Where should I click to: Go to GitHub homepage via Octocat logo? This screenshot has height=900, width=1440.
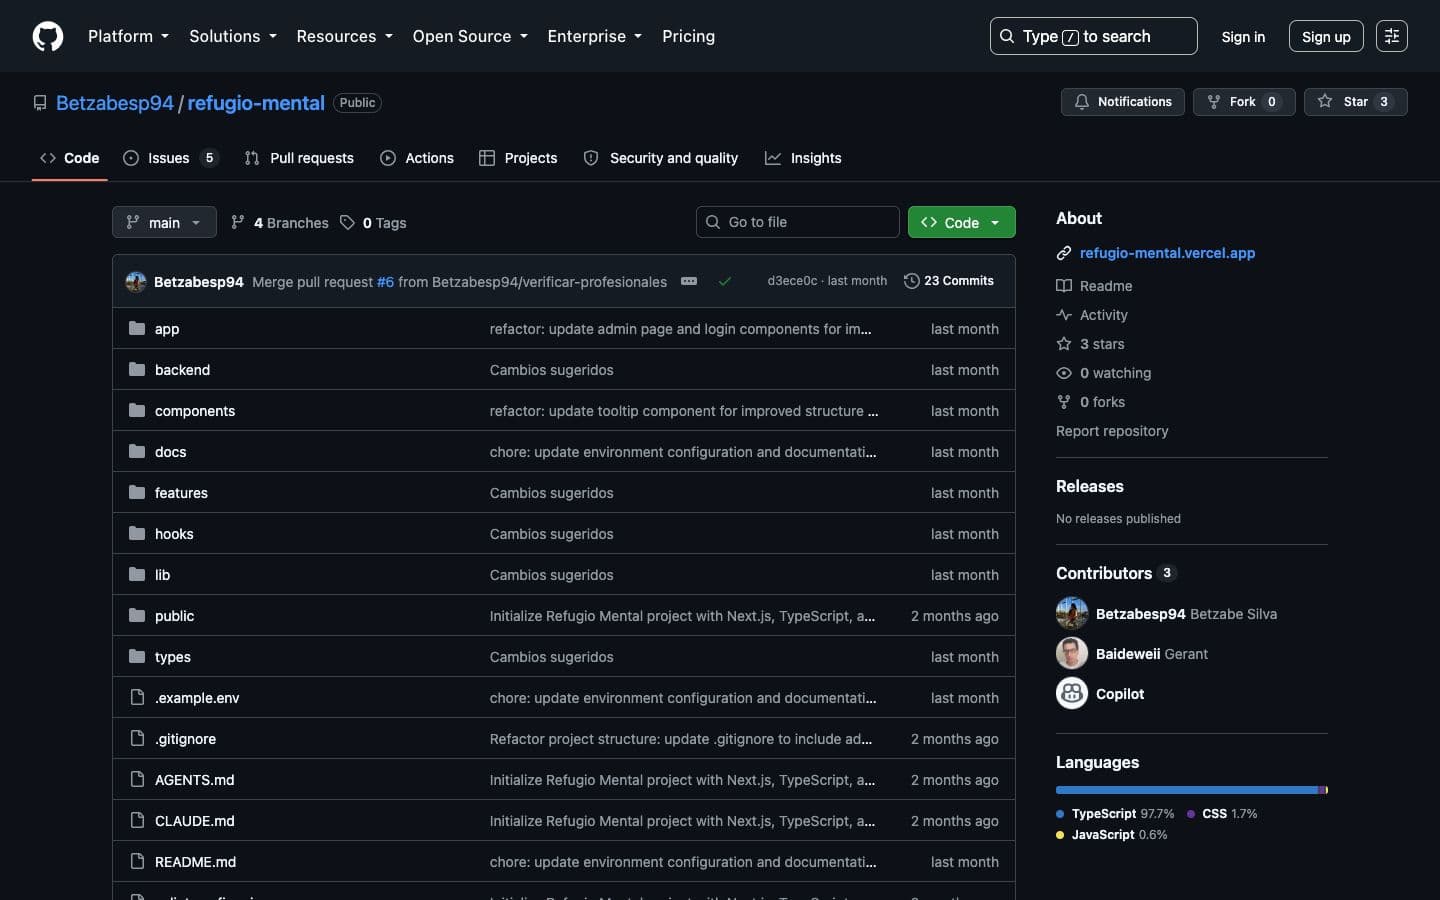pyautogui.click(x=48, y=37)
